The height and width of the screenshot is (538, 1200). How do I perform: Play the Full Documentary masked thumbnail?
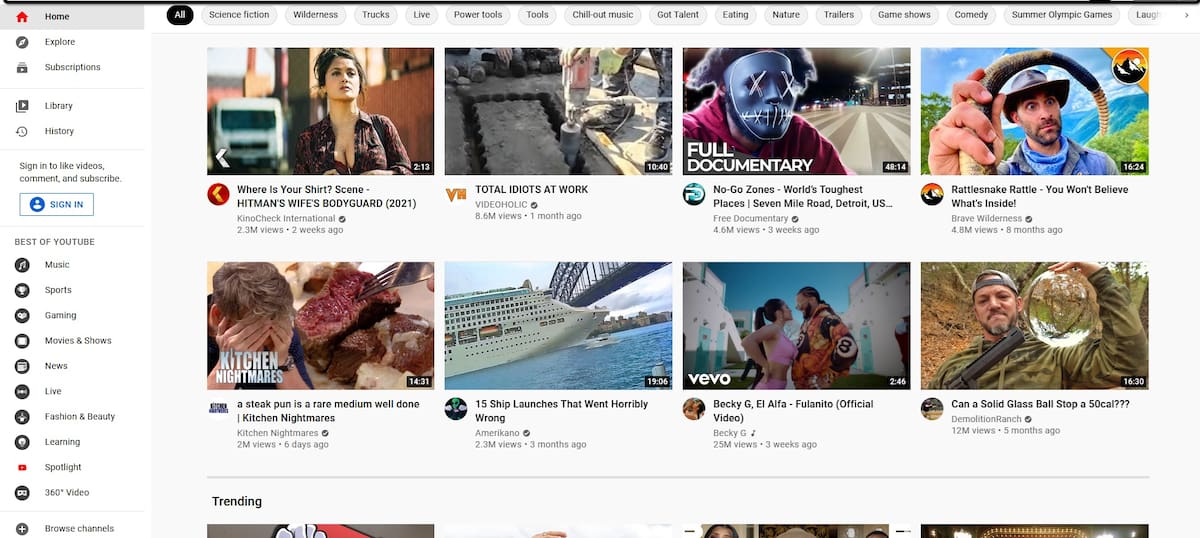coord(796,112)
